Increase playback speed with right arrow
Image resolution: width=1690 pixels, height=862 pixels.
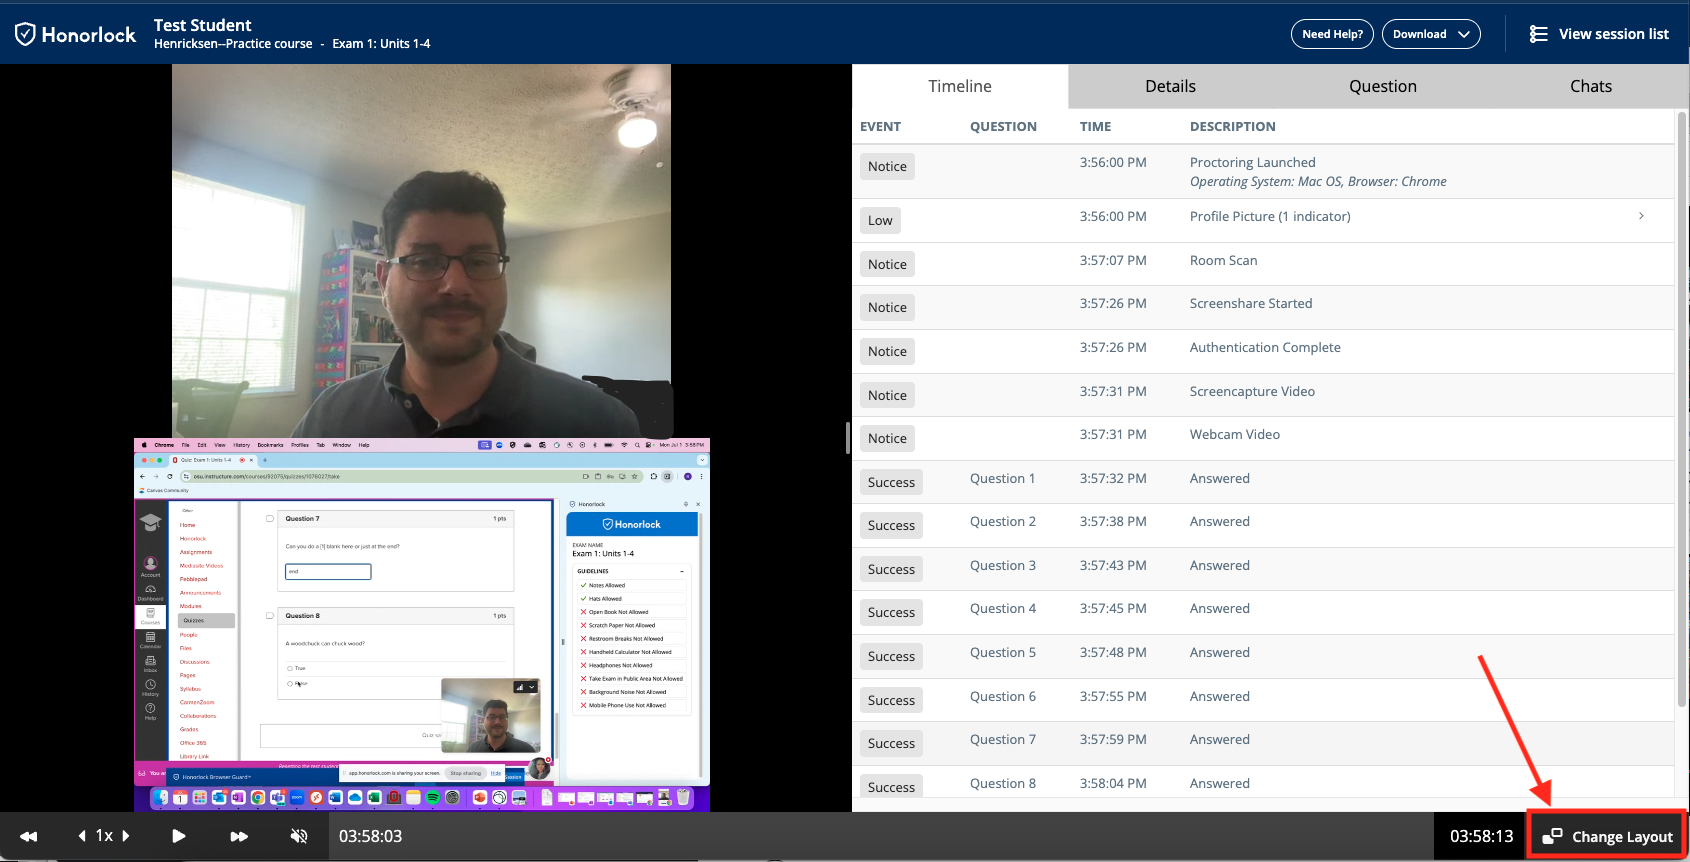[x=126, y=836]
